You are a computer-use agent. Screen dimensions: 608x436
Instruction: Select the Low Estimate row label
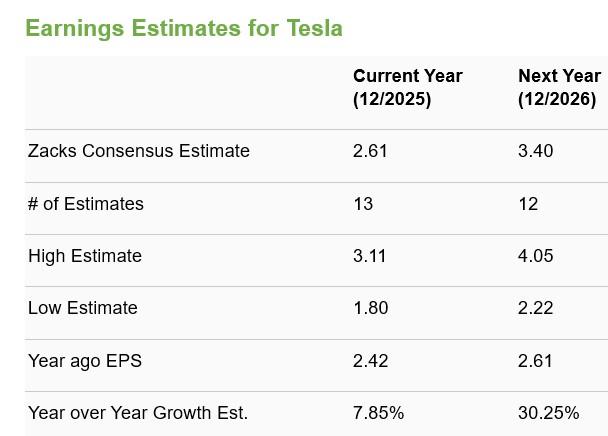click(83, 308)
